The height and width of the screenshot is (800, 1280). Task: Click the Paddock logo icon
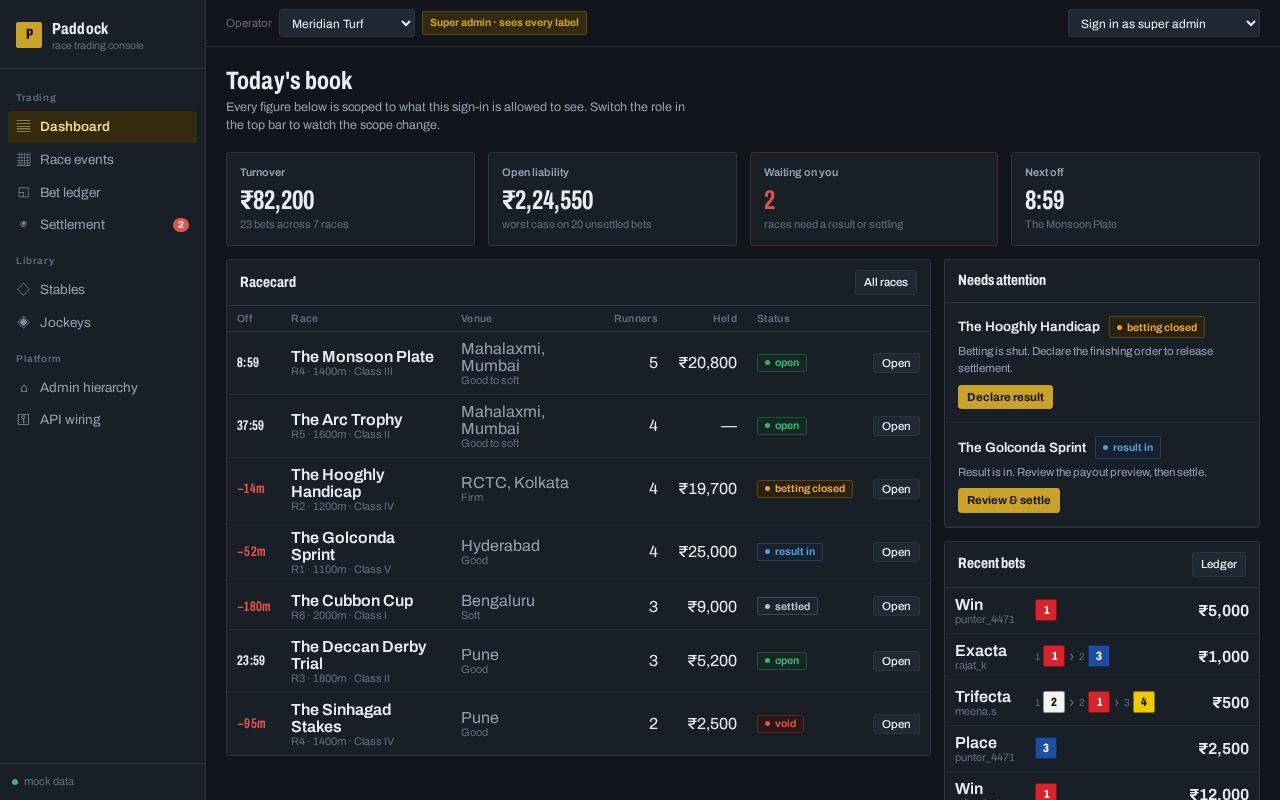coord(29,35)
